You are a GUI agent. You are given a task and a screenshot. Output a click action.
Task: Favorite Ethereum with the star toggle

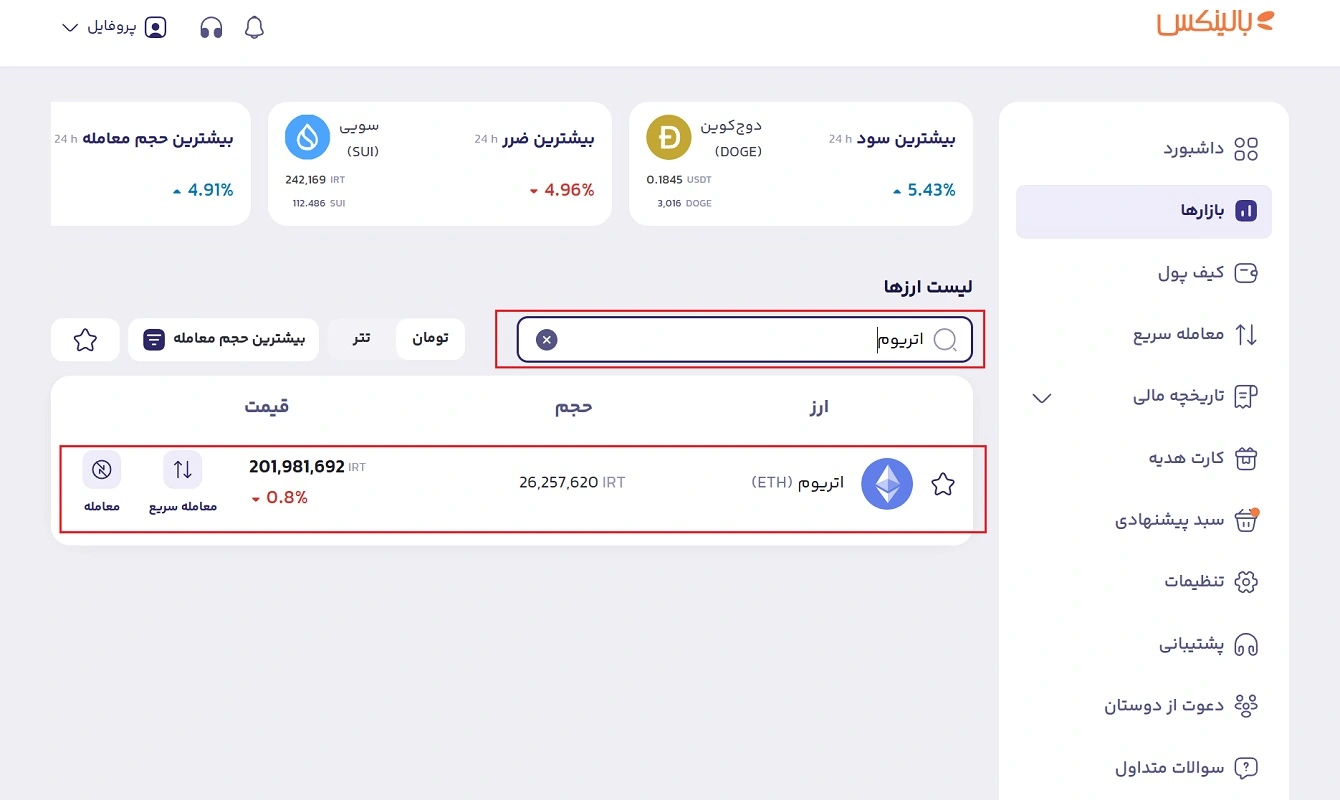click(943, 485)
